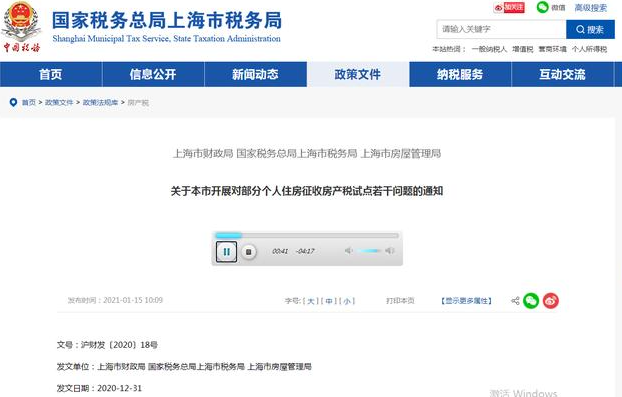Viewport: 622px width, 397px height.
Task: Open the 新闻动态 navigation tab
Action: click(x=255, y=74)
